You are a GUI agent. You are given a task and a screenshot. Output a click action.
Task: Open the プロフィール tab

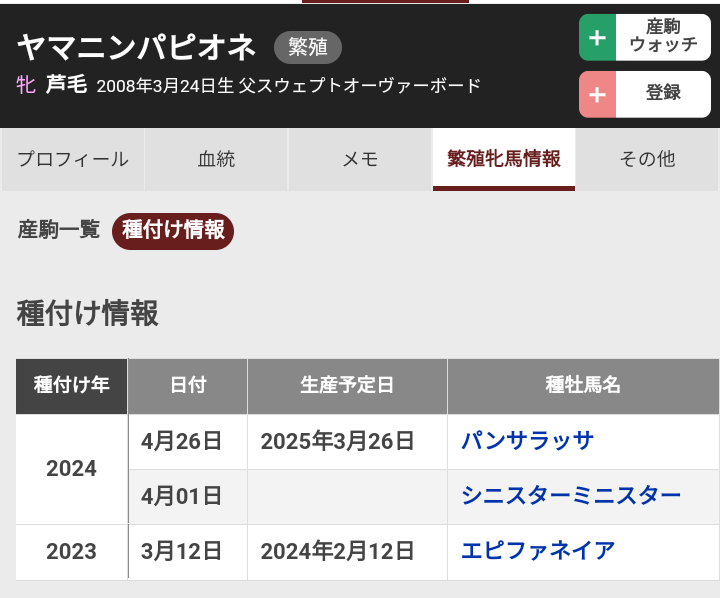(x=73, y=159)
